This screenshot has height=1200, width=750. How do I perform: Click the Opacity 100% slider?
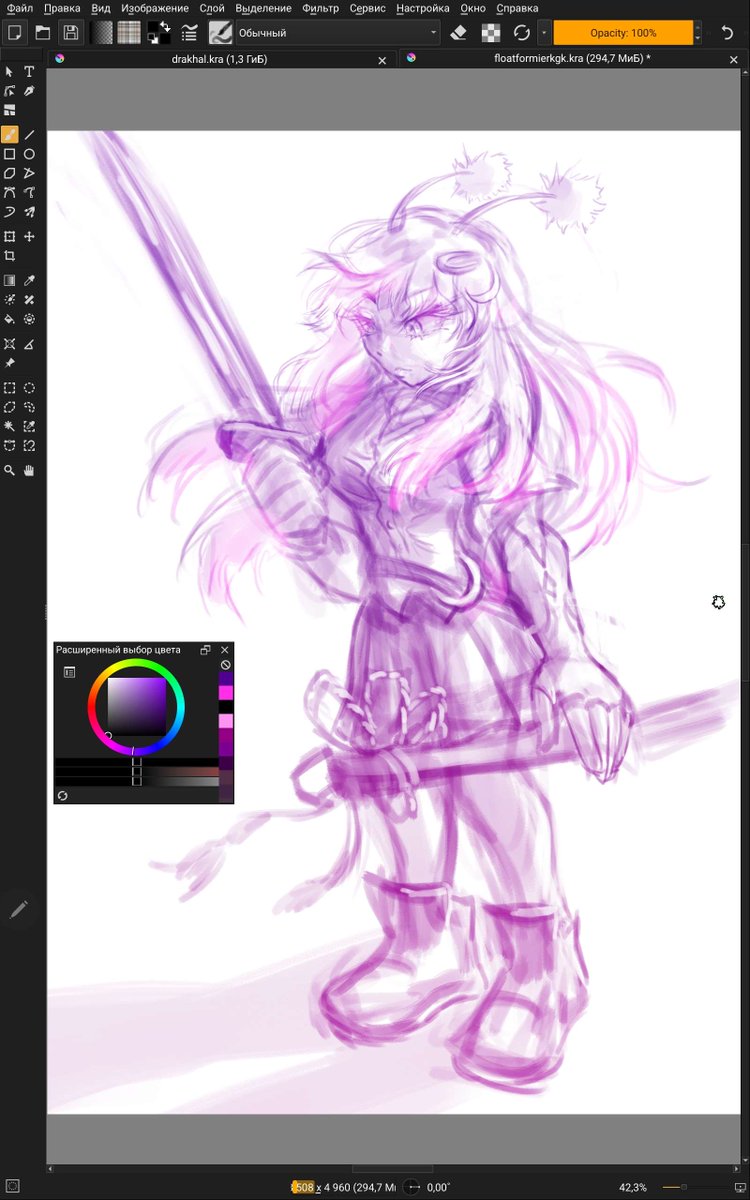(x=623, y=33)
